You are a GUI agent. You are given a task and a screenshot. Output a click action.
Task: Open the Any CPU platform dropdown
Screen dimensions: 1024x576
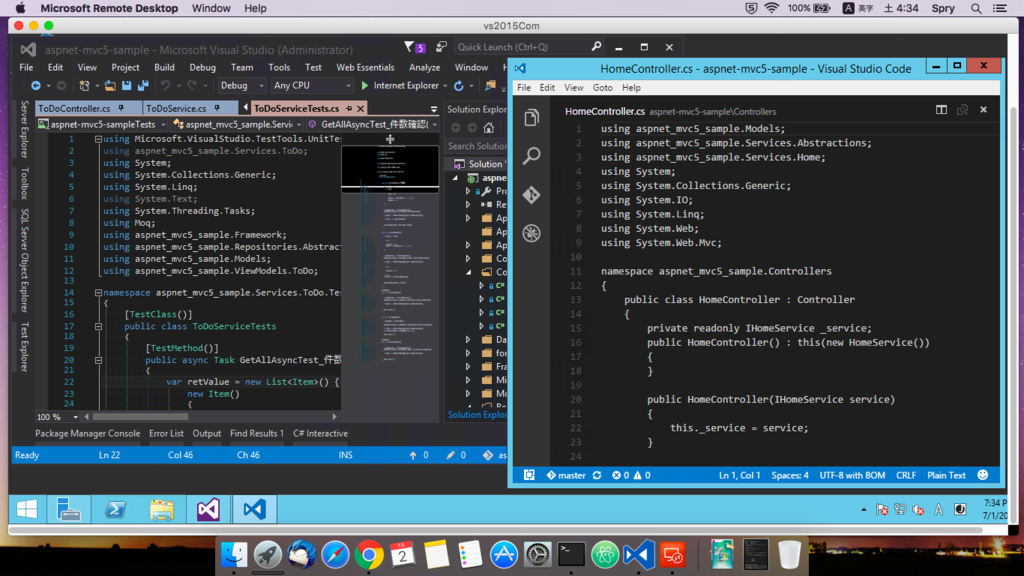click(x=312, y=86)
